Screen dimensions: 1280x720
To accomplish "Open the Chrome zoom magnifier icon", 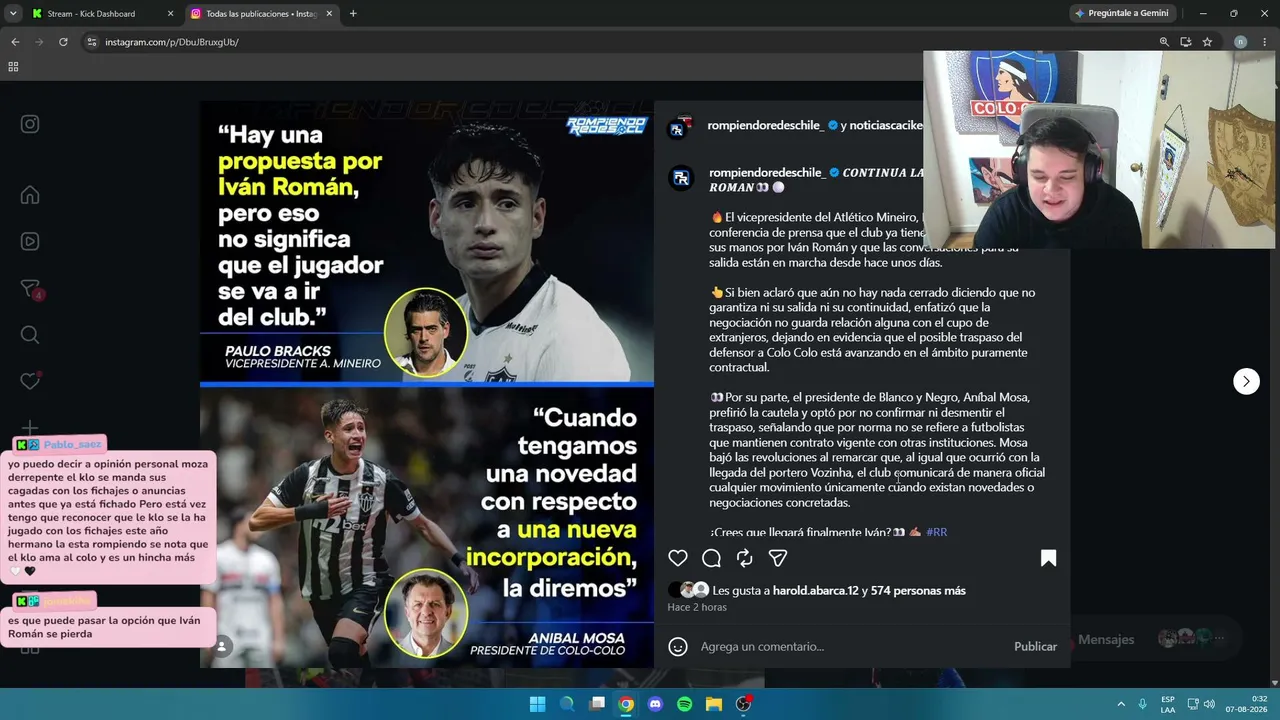I will click(x=1164, y=42).
